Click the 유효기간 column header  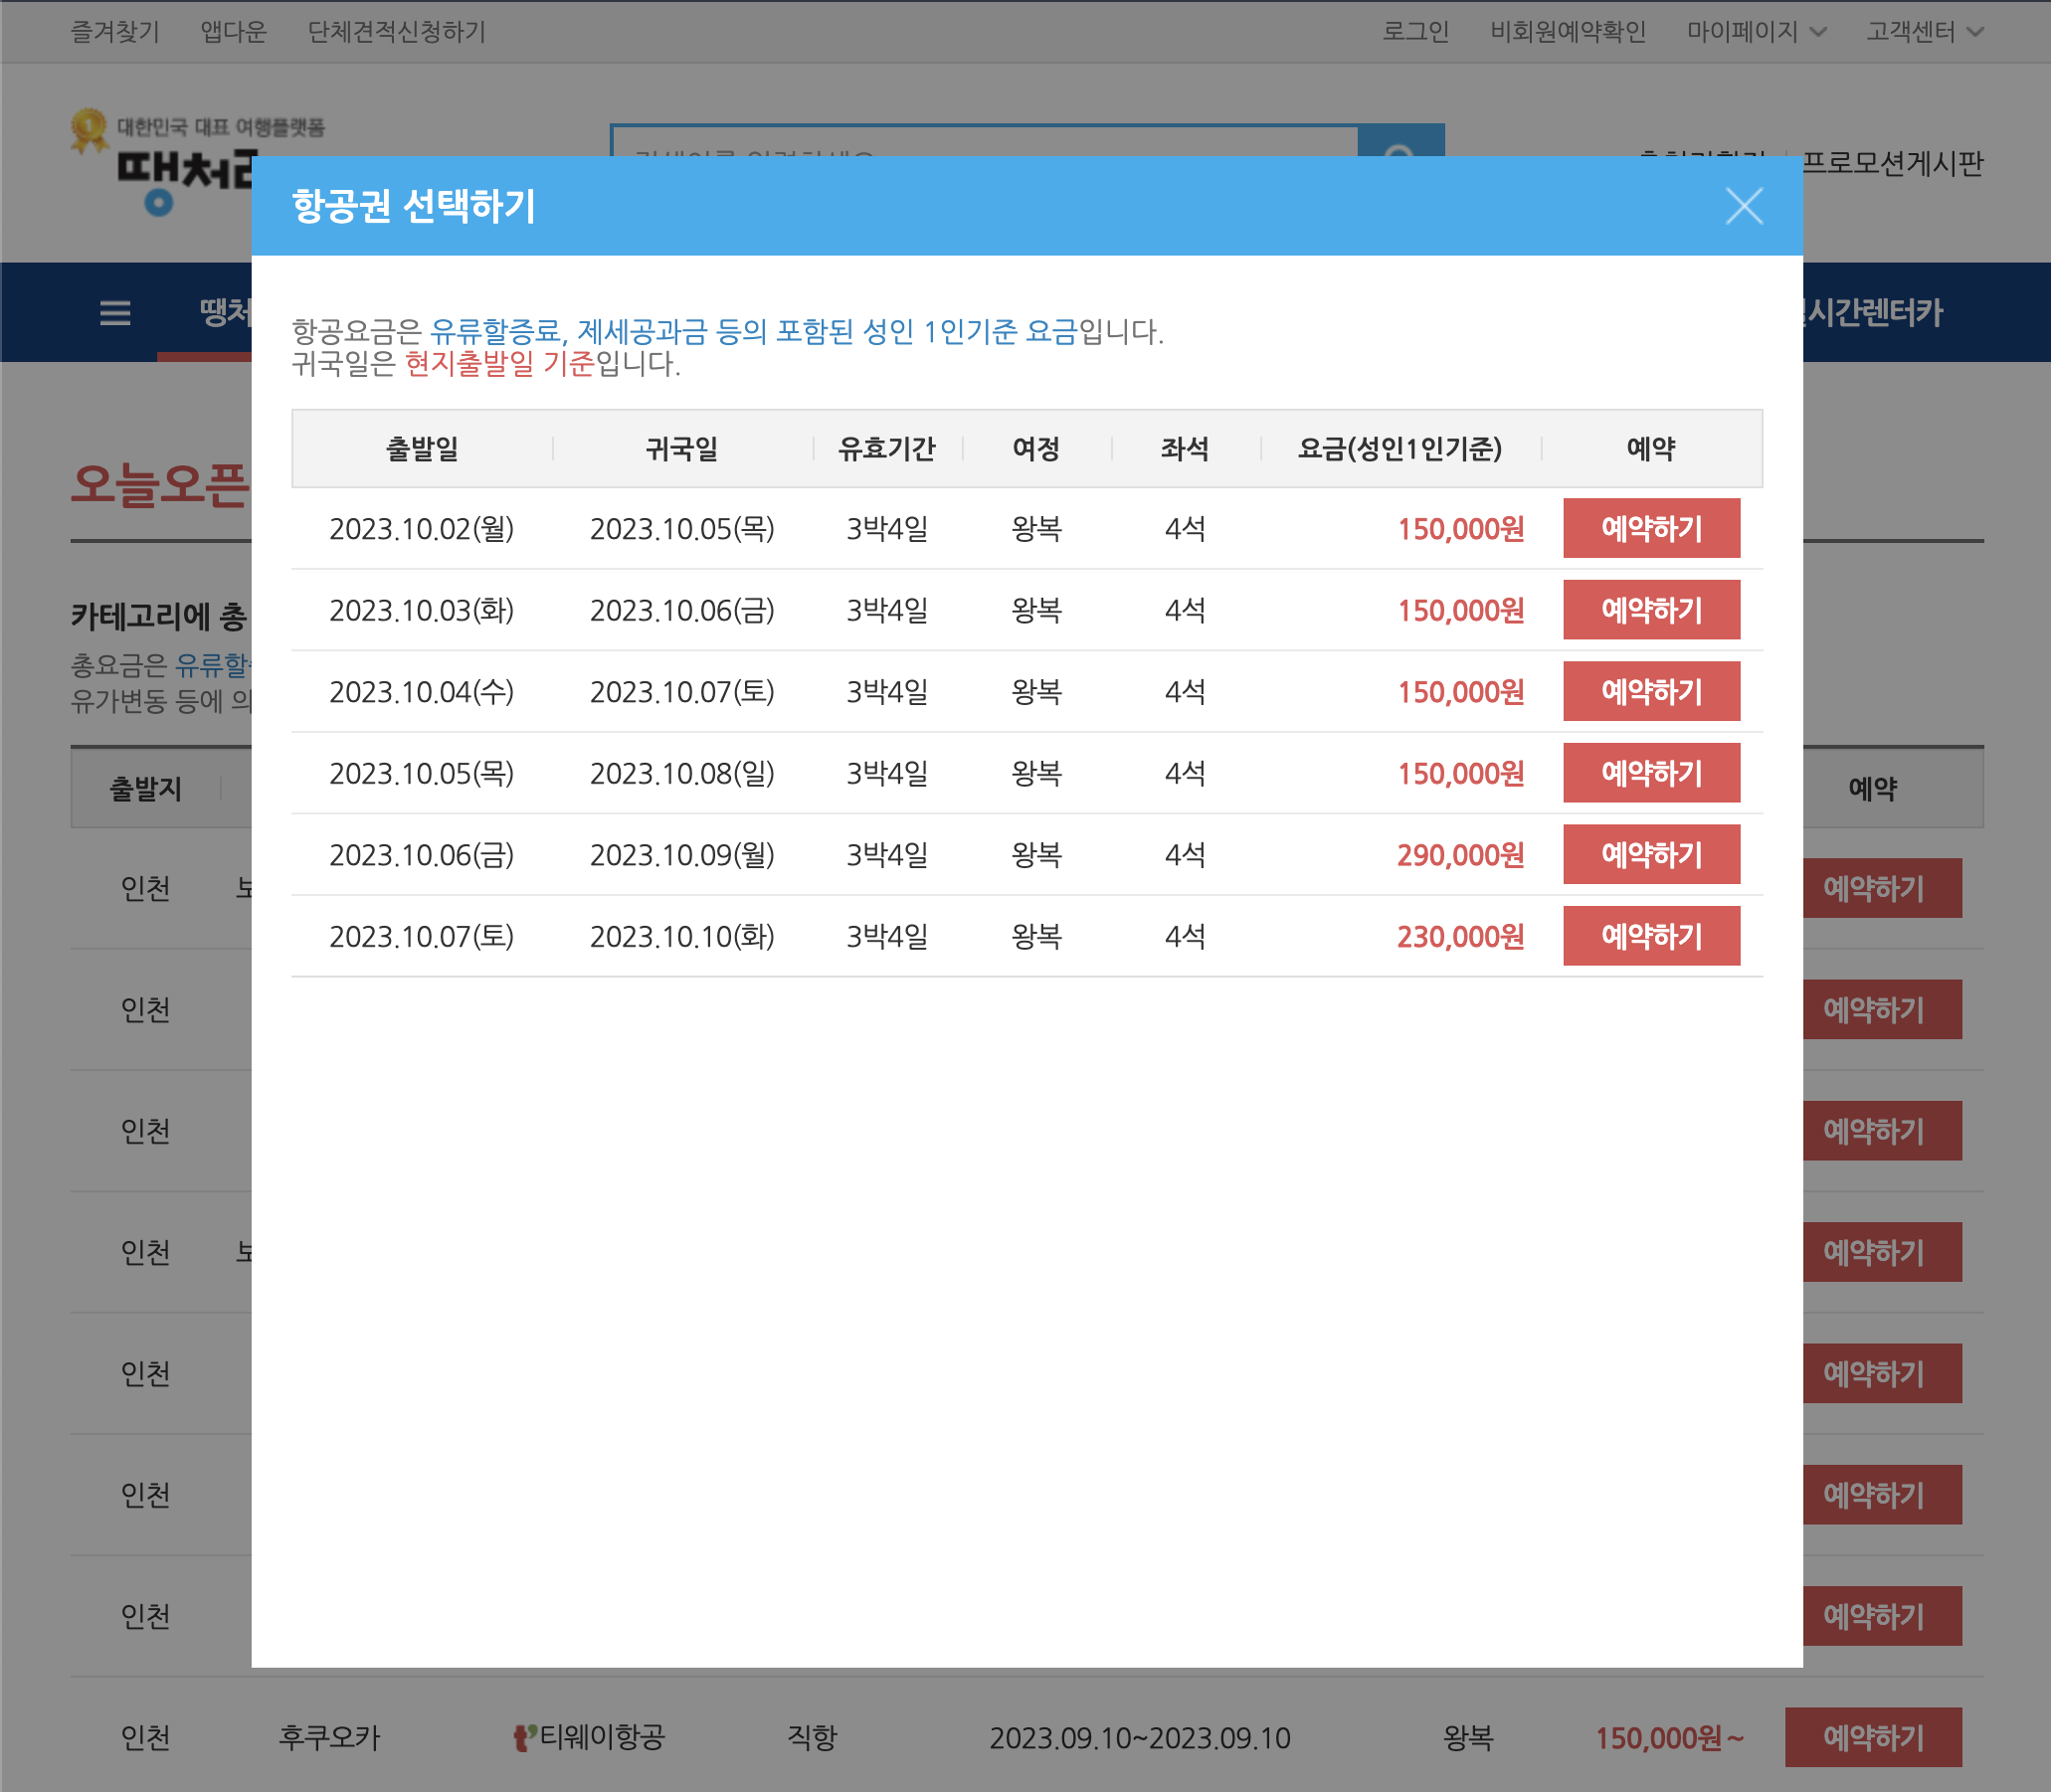pos(887,449)
